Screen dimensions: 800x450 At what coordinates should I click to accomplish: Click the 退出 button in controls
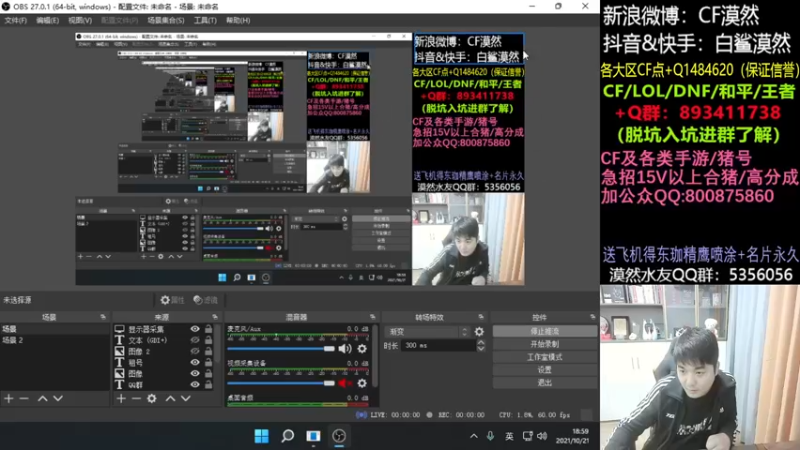point(544,383)
